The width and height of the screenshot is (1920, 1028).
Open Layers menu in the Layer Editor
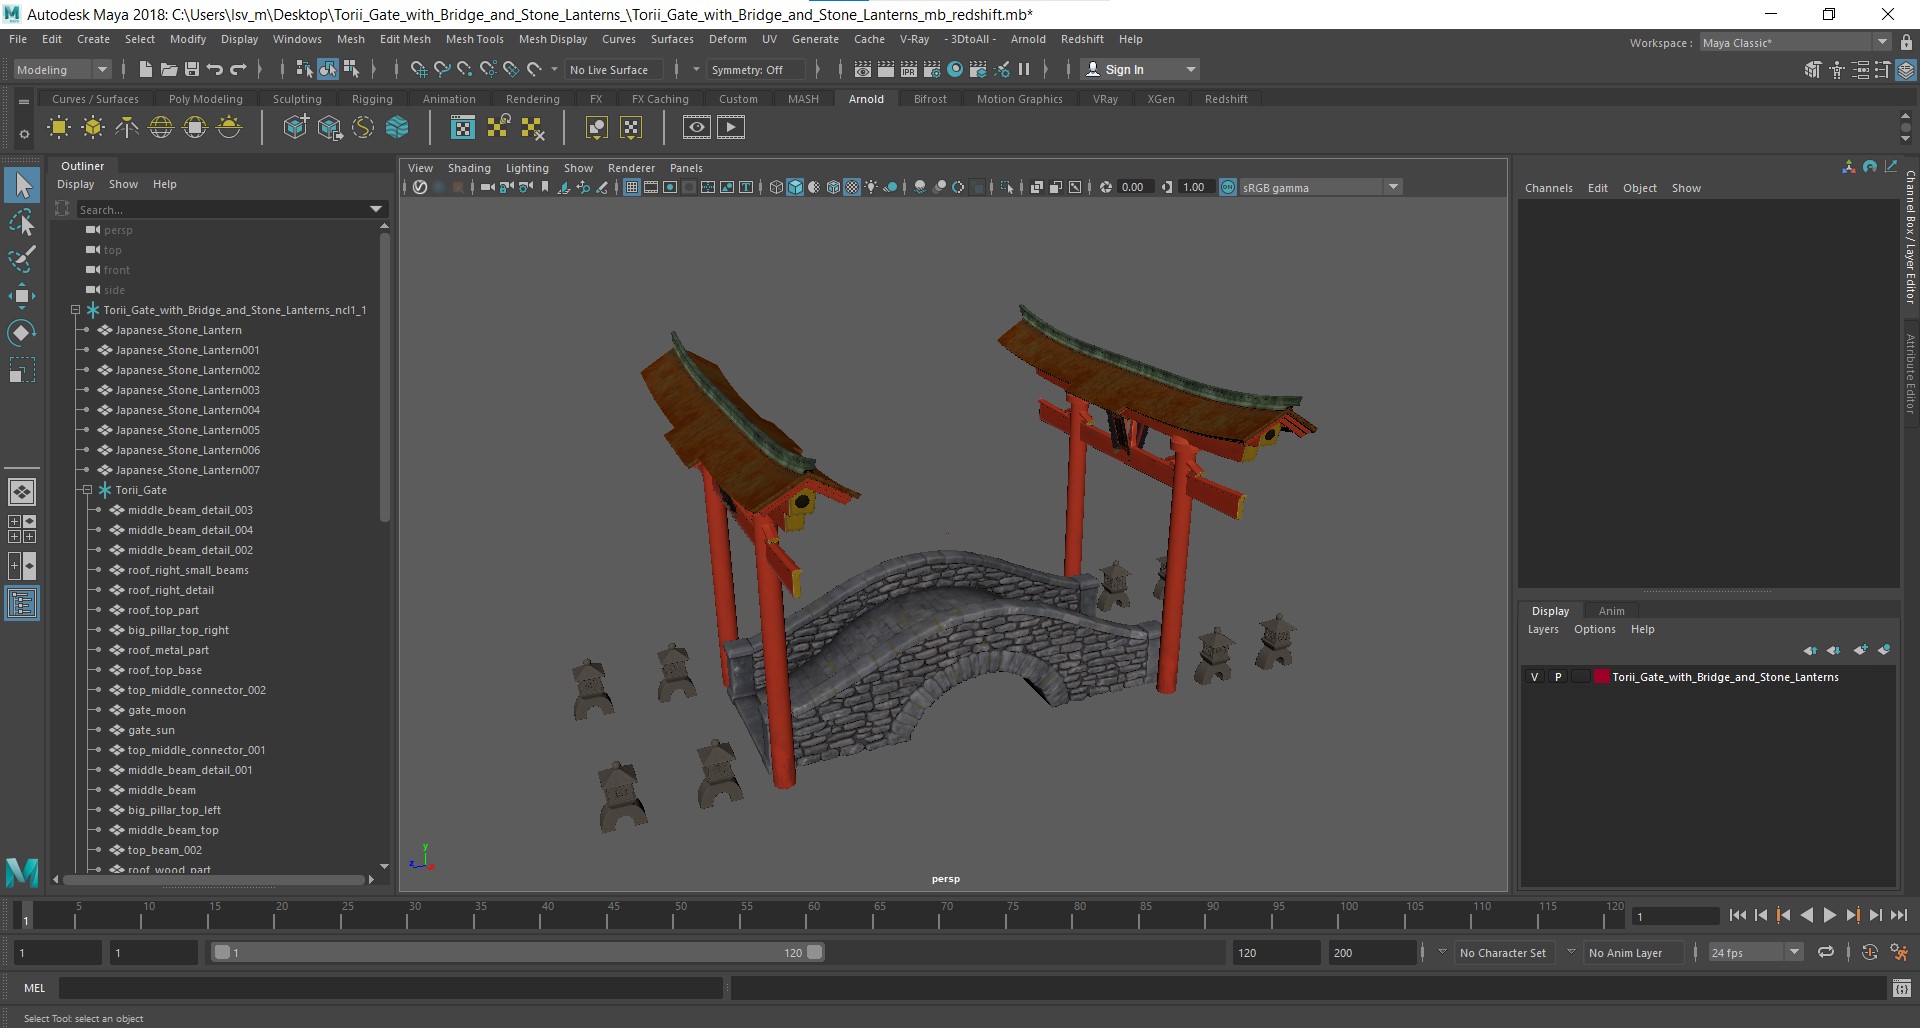[1543, 629]
